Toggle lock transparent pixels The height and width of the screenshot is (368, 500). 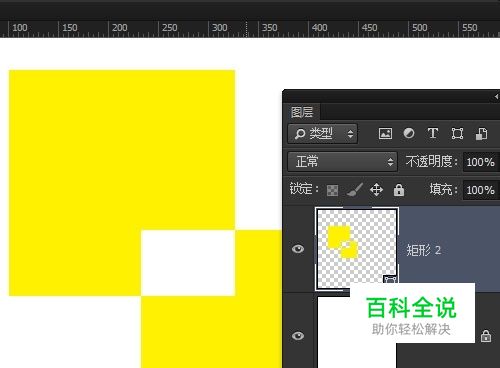tap(332, 190)
